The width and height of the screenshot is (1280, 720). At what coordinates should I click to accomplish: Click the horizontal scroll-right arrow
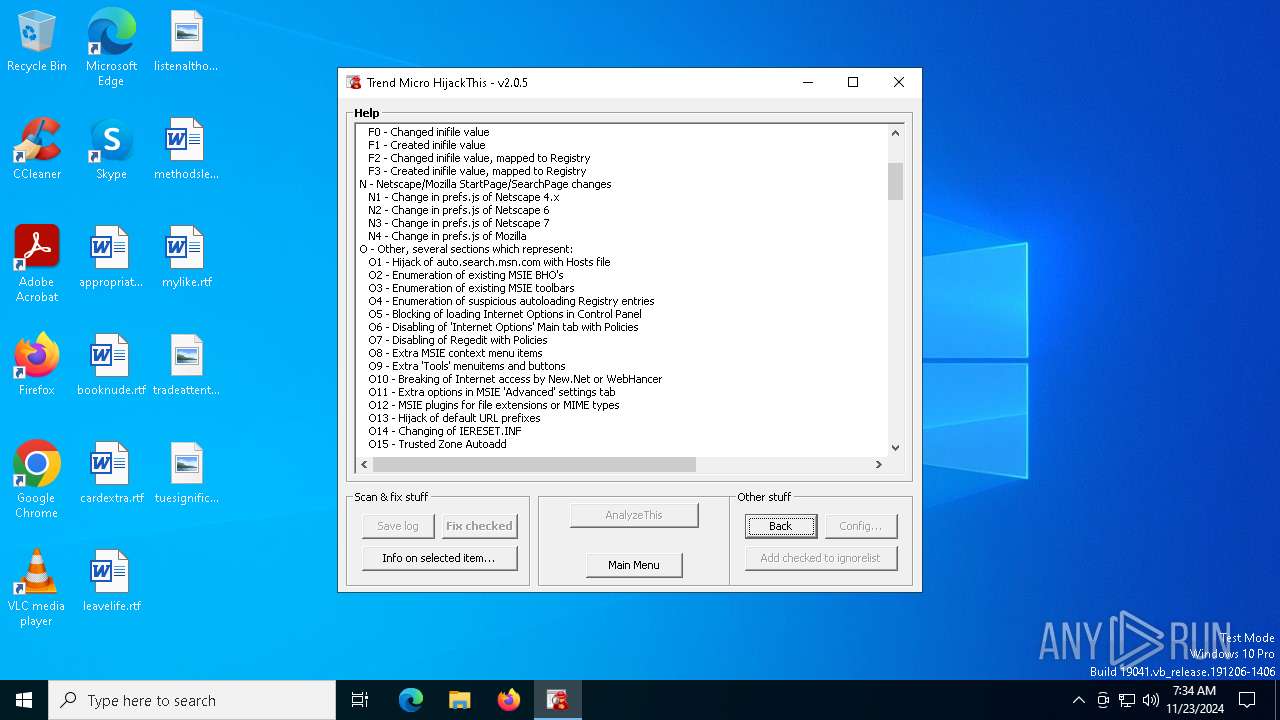(879, 464)
